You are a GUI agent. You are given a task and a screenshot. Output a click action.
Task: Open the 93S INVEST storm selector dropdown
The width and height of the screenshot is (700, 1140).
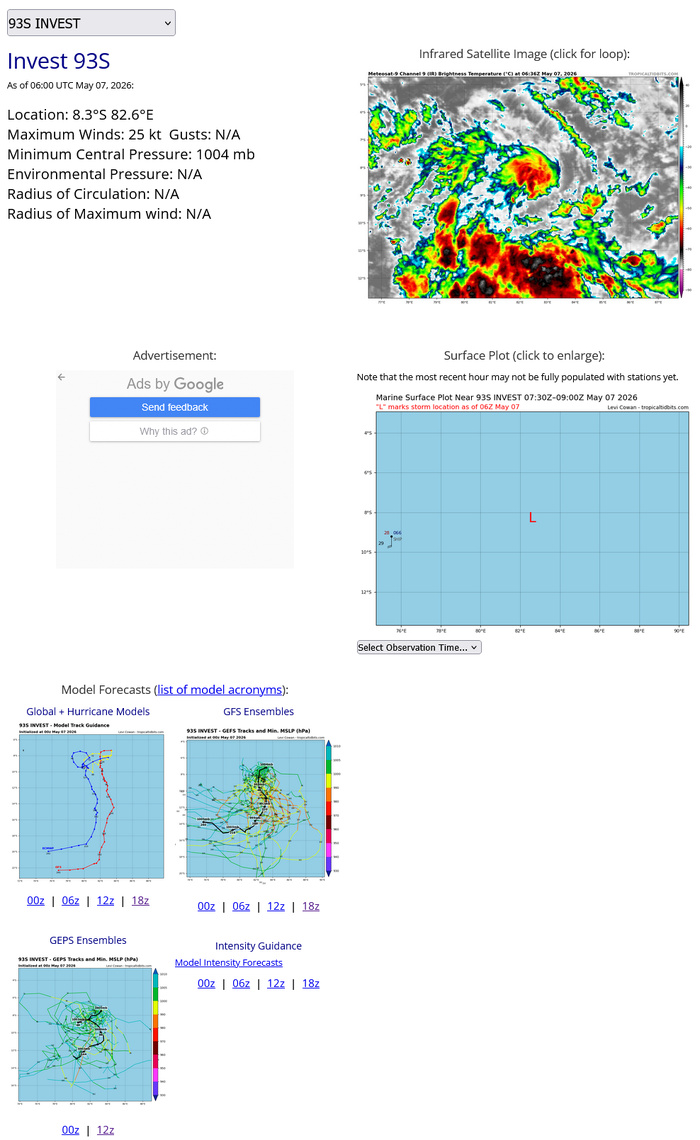pyautogui.click(x=91, y=23)
